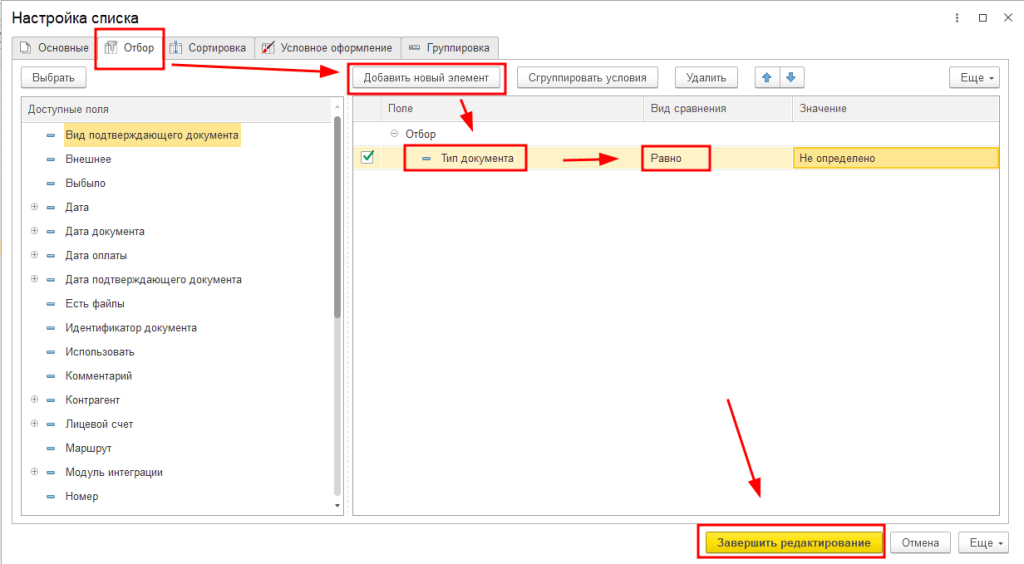The image size is (1024, 564).
Task: Uncheck the Тип документа filter checkbox
Action: pos(367,157)
